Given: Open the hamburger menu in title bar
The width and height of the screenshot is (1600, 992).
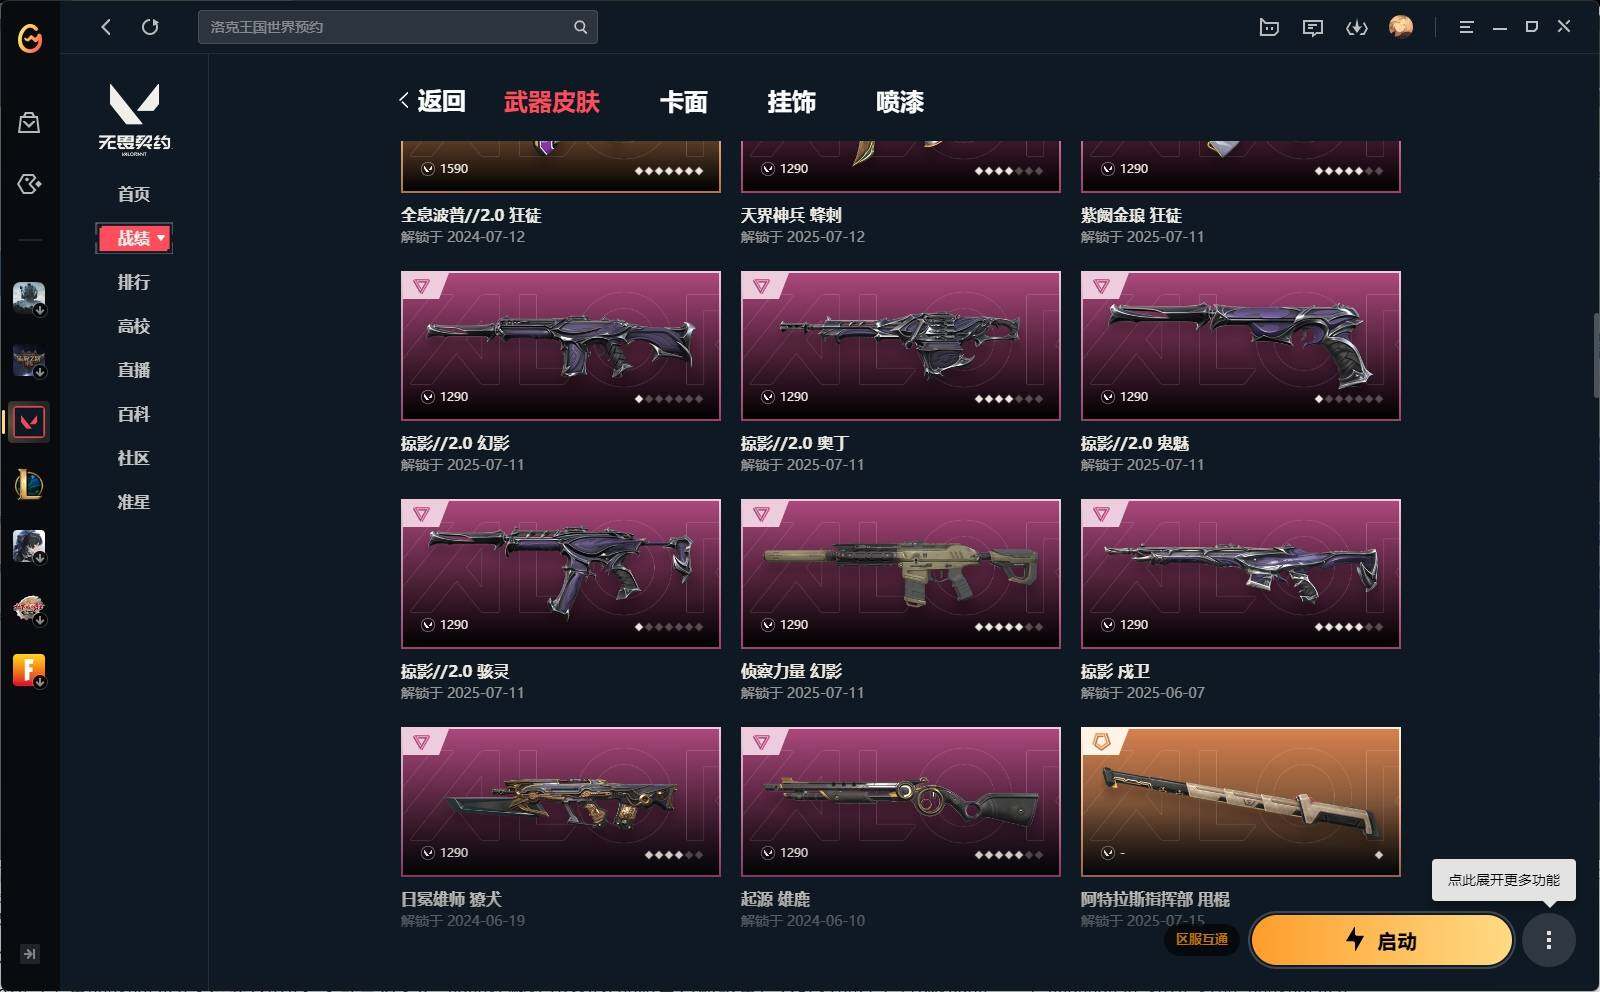Looking at the screenshot, I should [x=1466, y=27].
